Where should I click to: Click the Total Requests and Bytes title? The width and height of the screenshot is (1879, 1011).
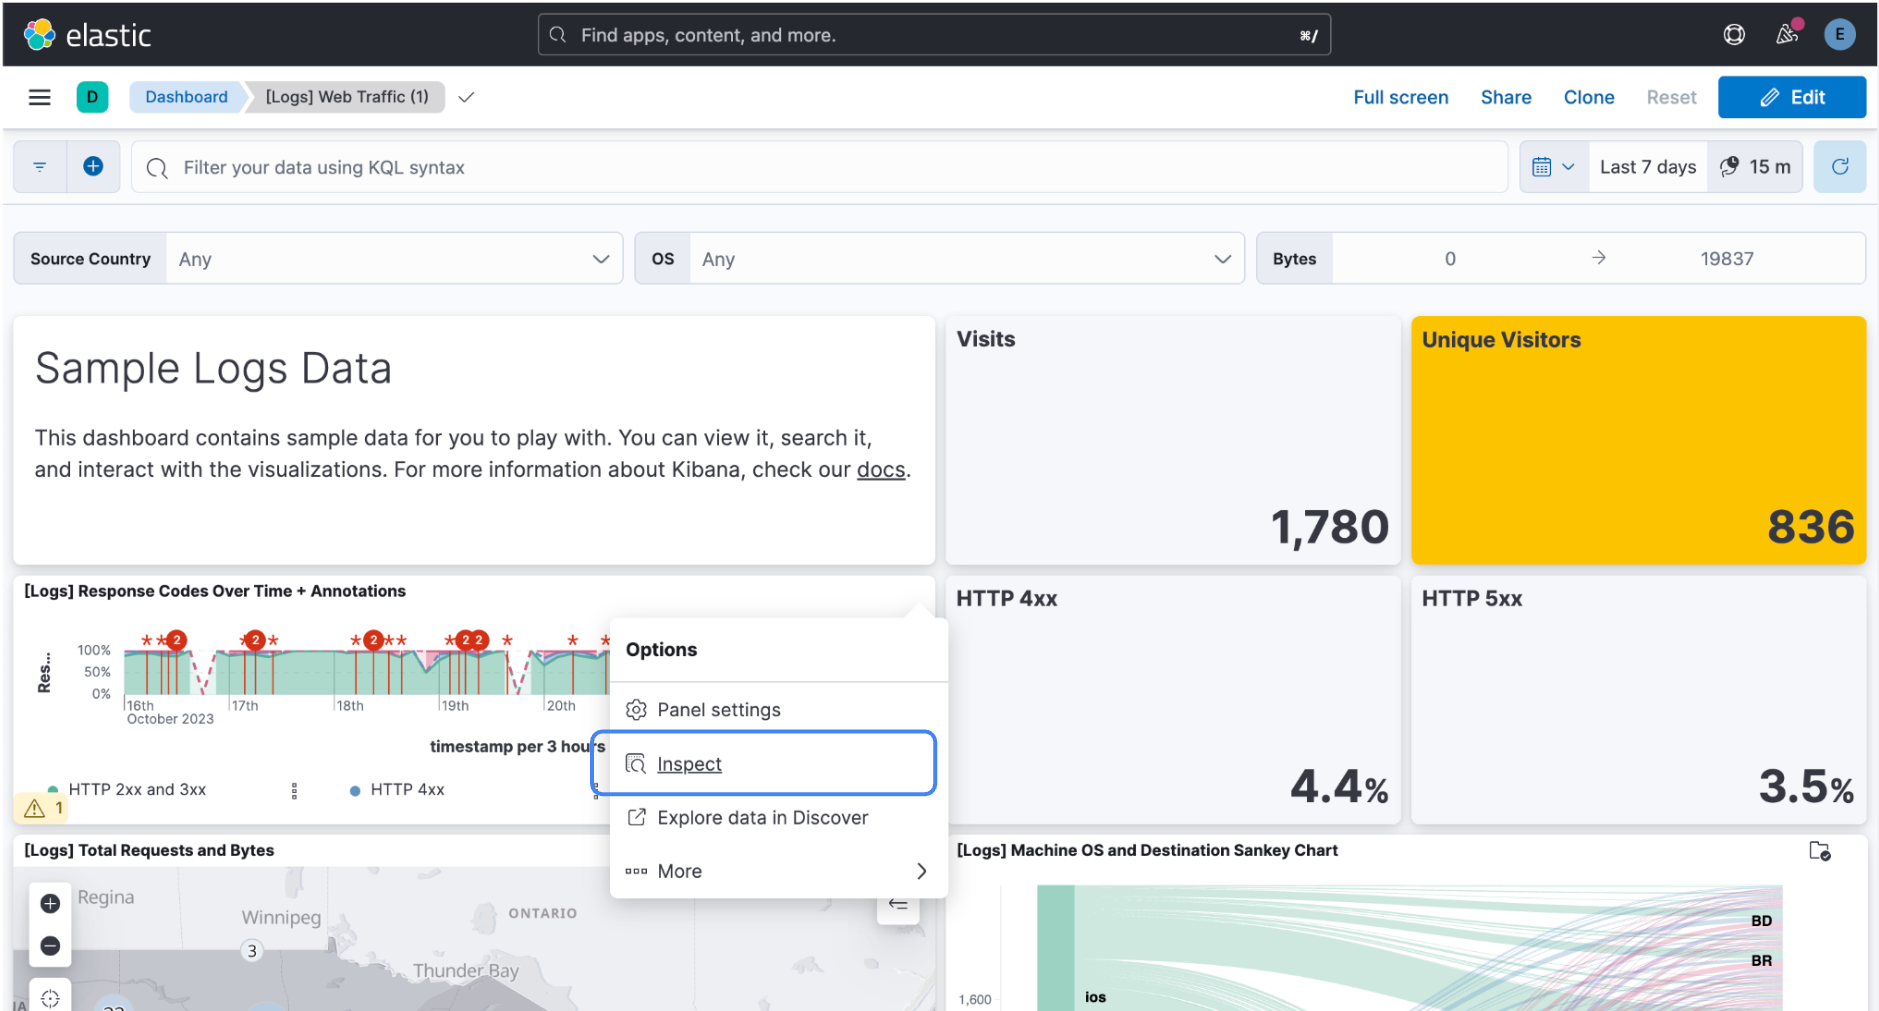pos(149,850)
